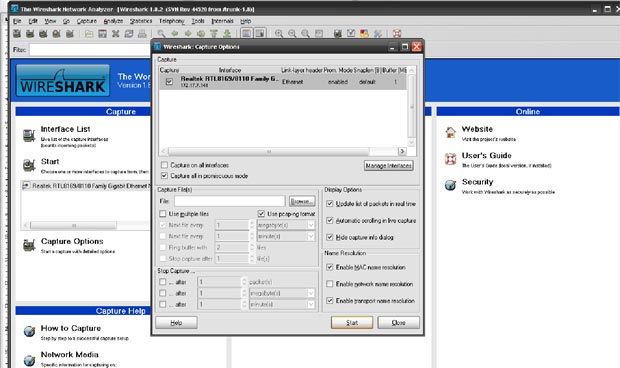Image resolution: width=620 pixels, height=368 pixels.
Task: Click the resize all columns toolbar icon
Action: coord(319,34)
